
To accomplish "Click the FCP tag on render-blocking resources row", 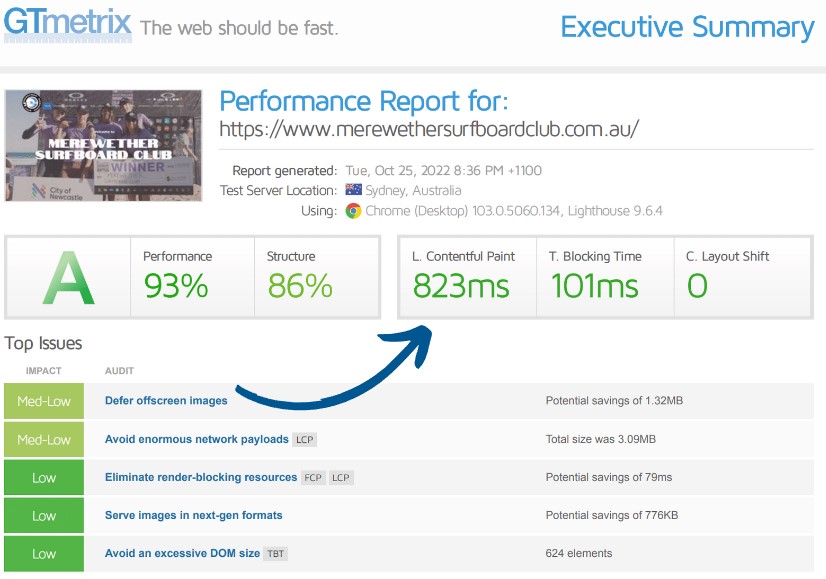I will pyautogui.click(x=313, y=477).
